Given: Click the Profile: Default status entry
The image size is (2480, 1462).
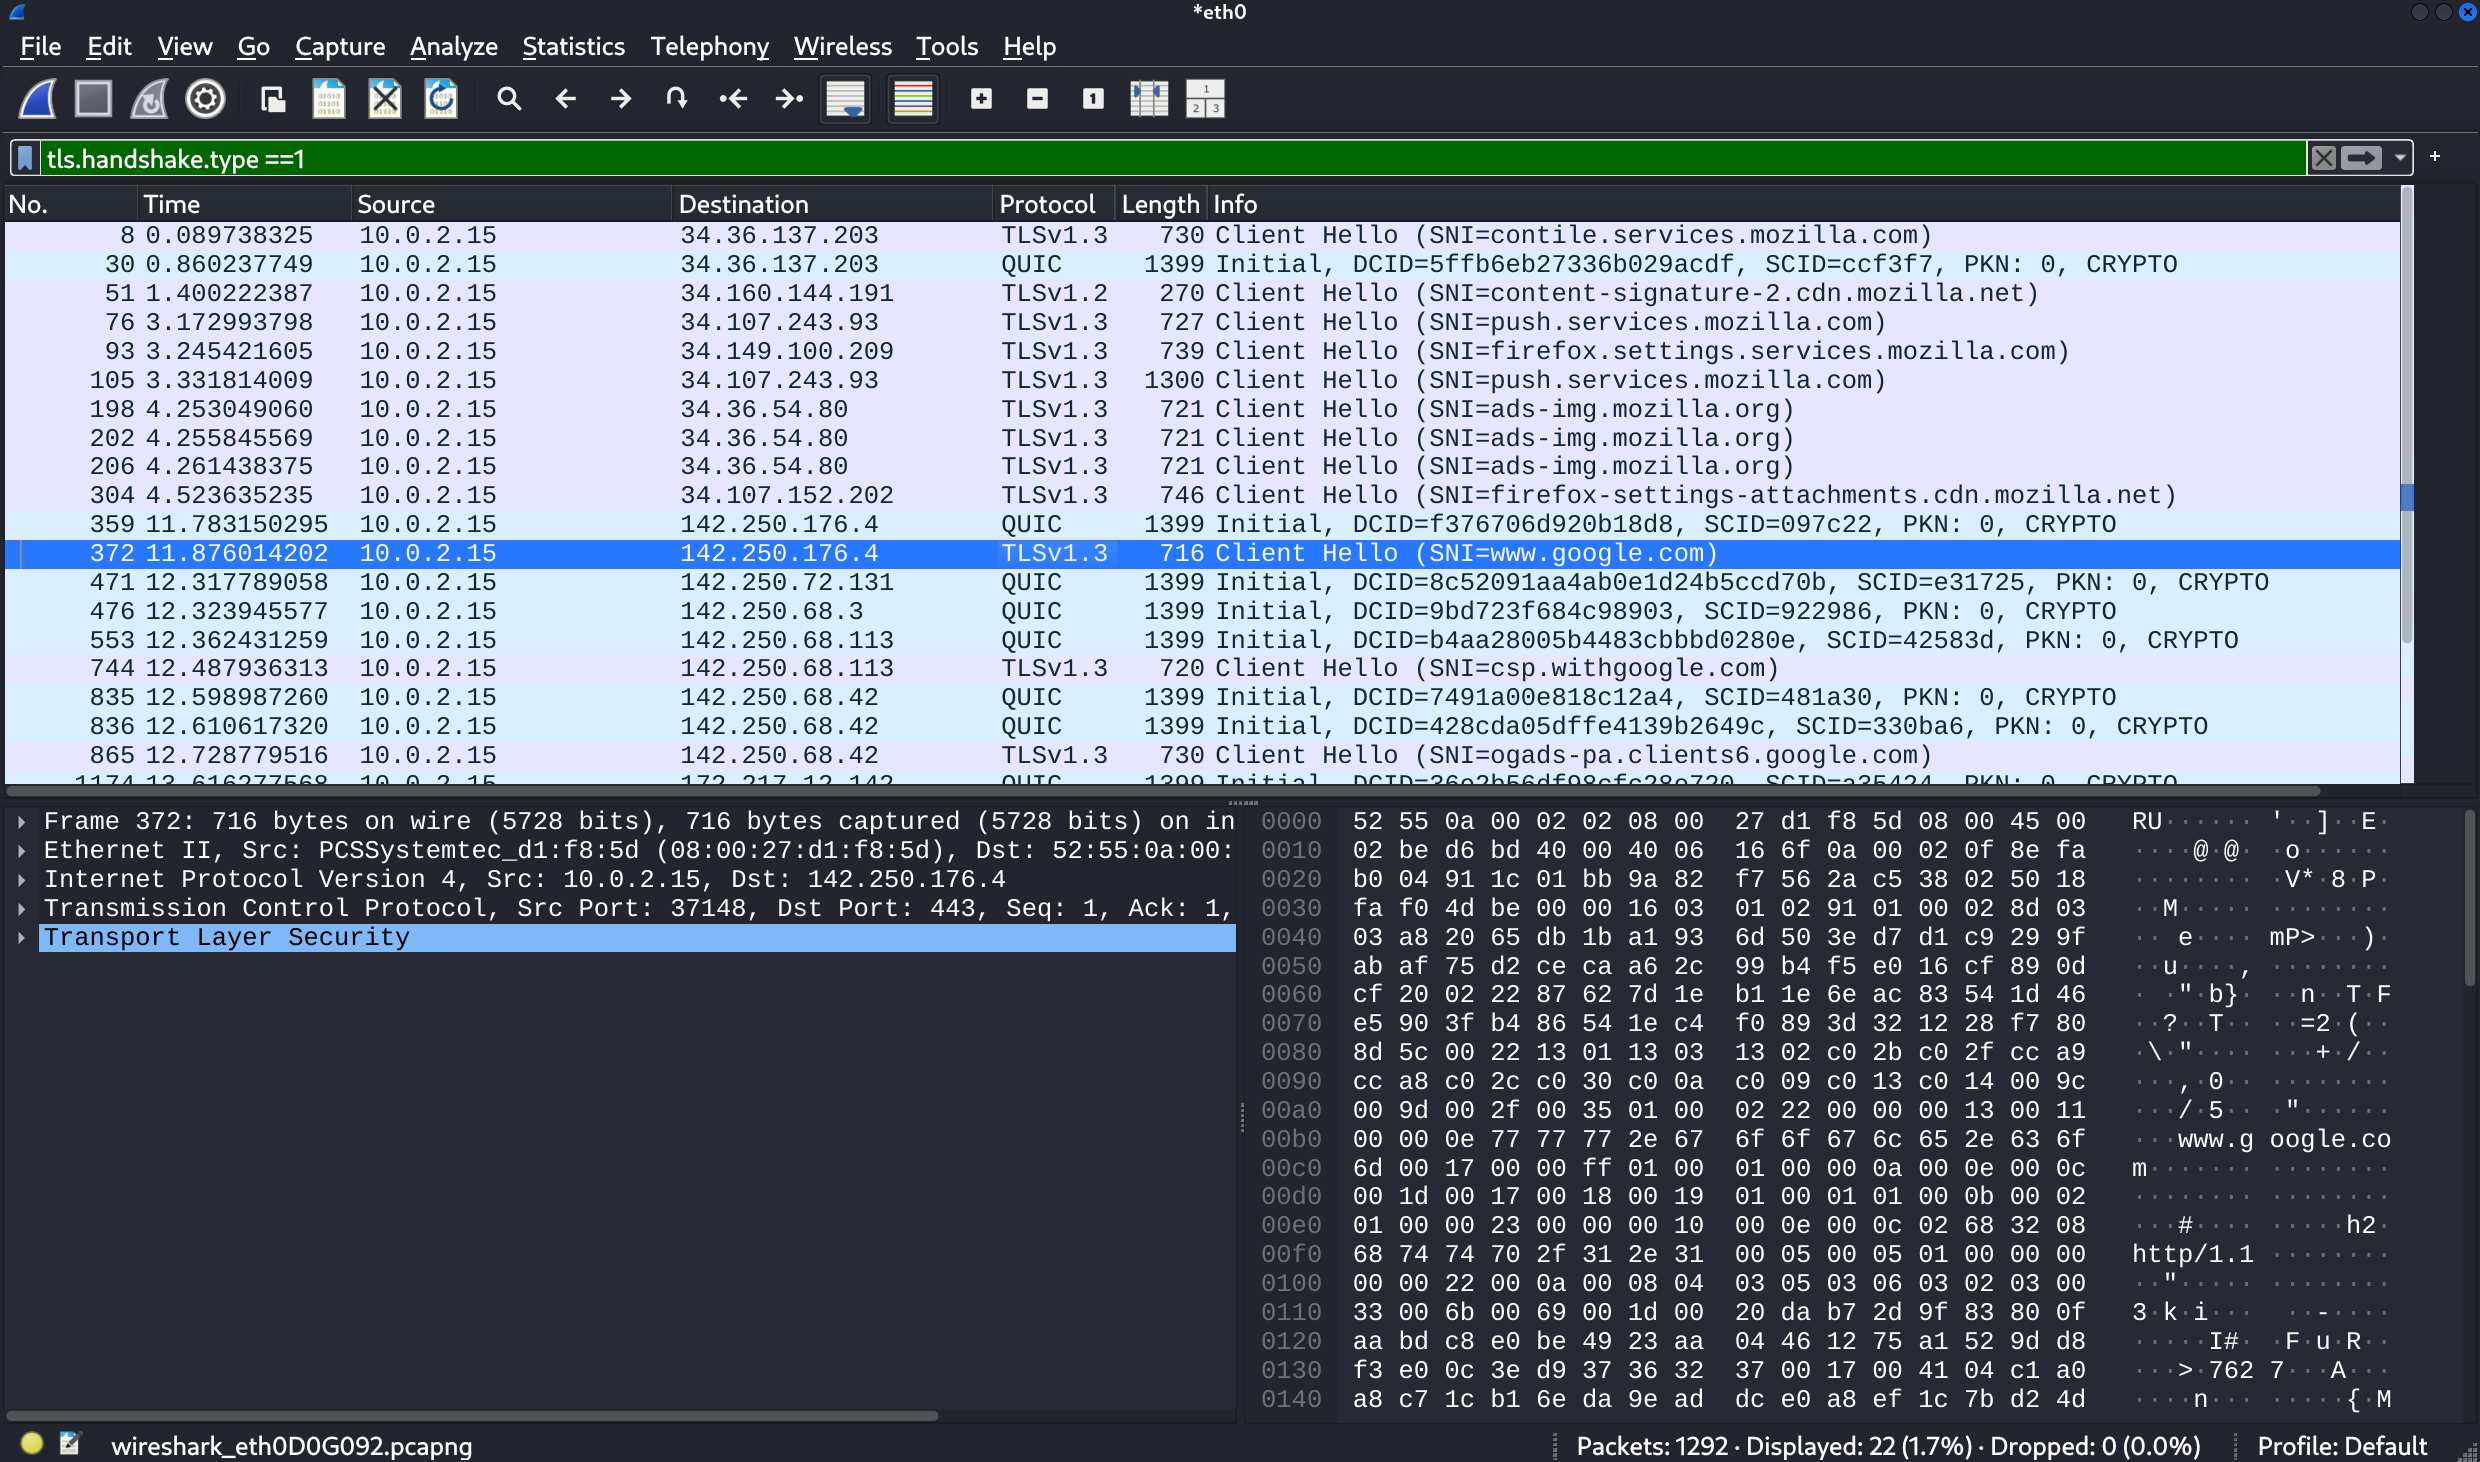Looking at the screenshot, I should pyautogui.click(x=2341, y=1446).
